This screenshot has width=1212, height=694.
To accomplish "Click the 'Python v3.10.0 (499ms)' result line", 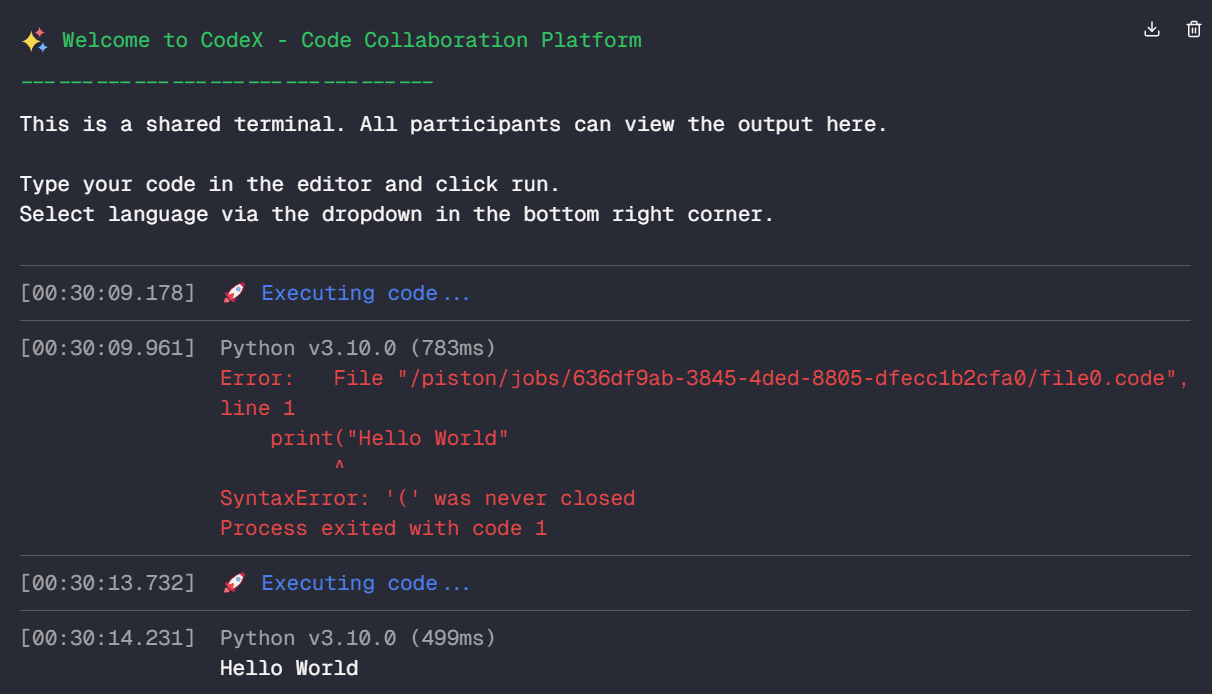I will (x=357, y=637).
